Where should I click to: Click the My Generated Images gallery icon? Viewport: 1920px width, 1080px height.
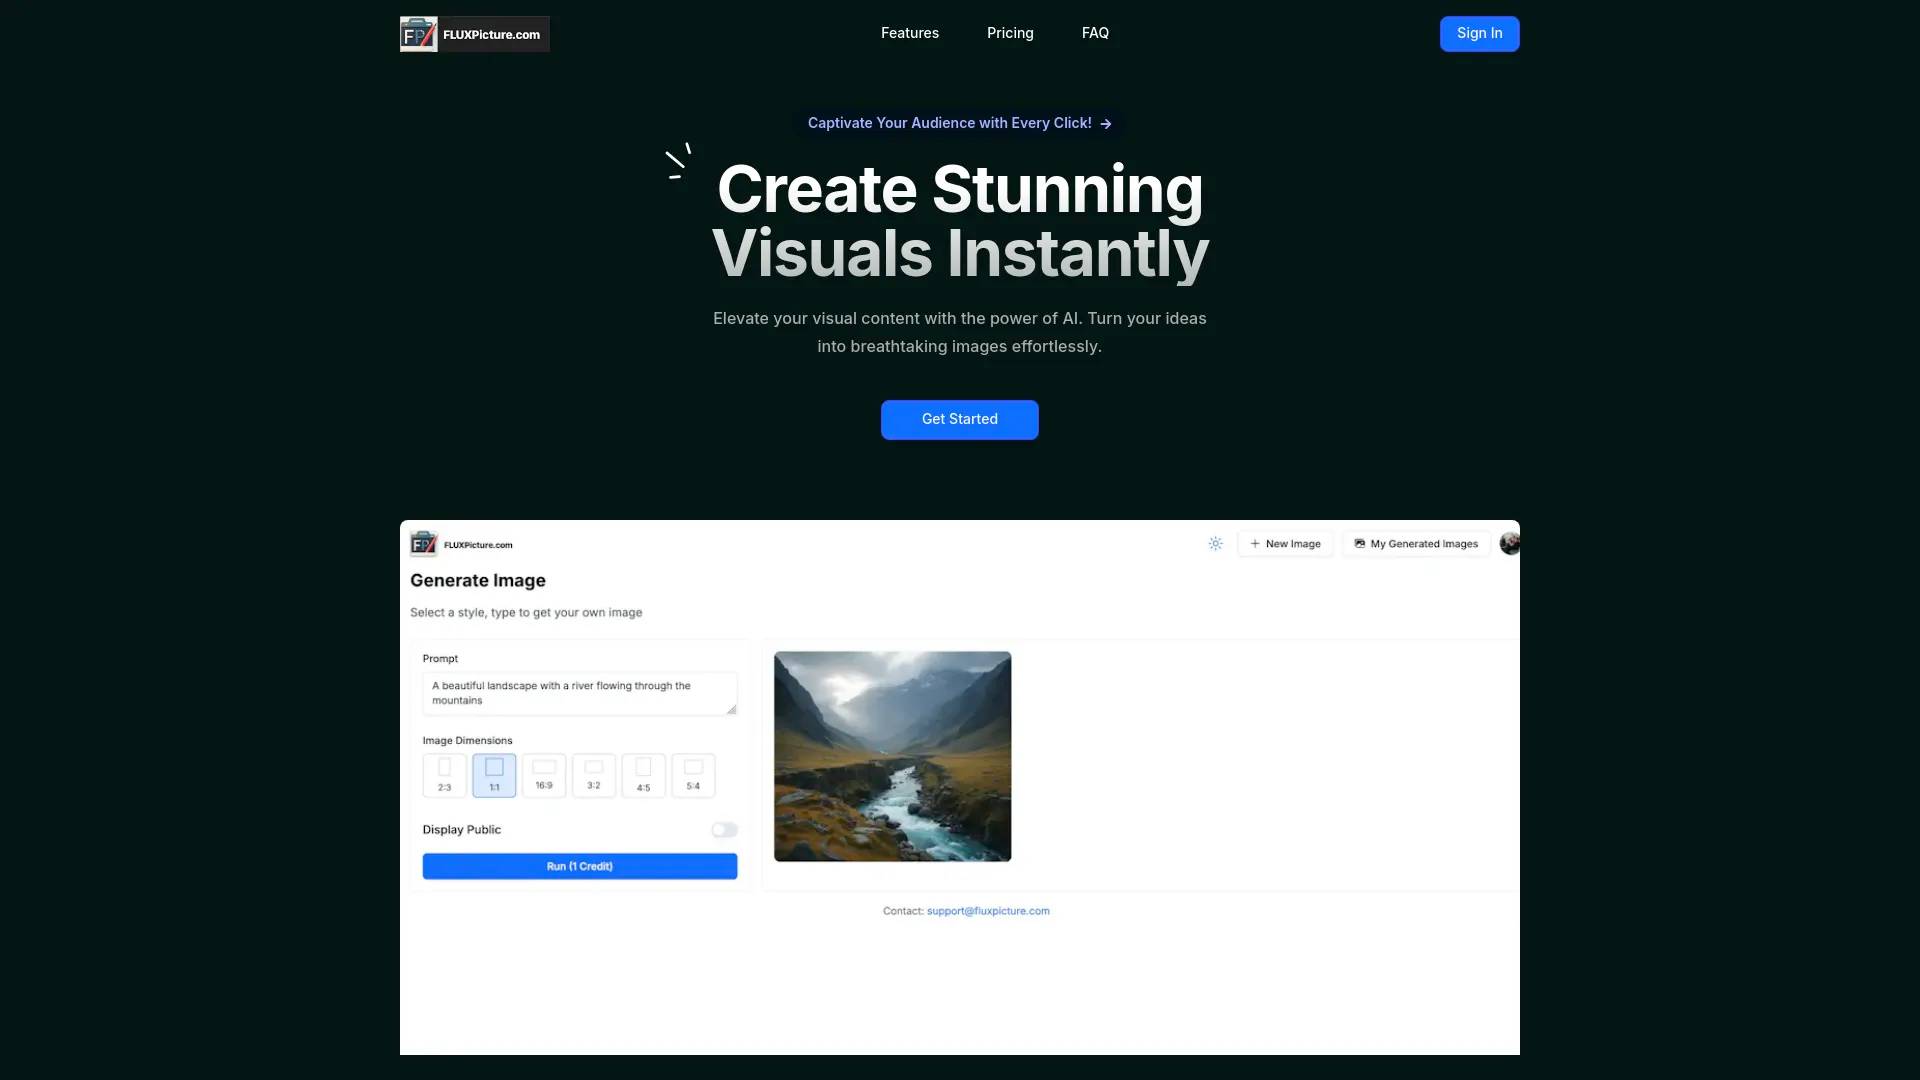point(1358,543)
